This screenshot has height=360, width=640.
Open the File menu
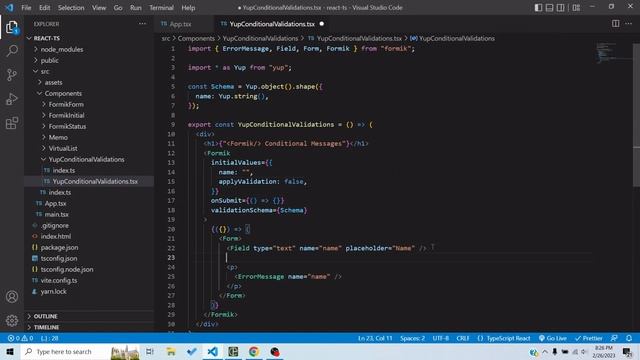tap(26, 7)
